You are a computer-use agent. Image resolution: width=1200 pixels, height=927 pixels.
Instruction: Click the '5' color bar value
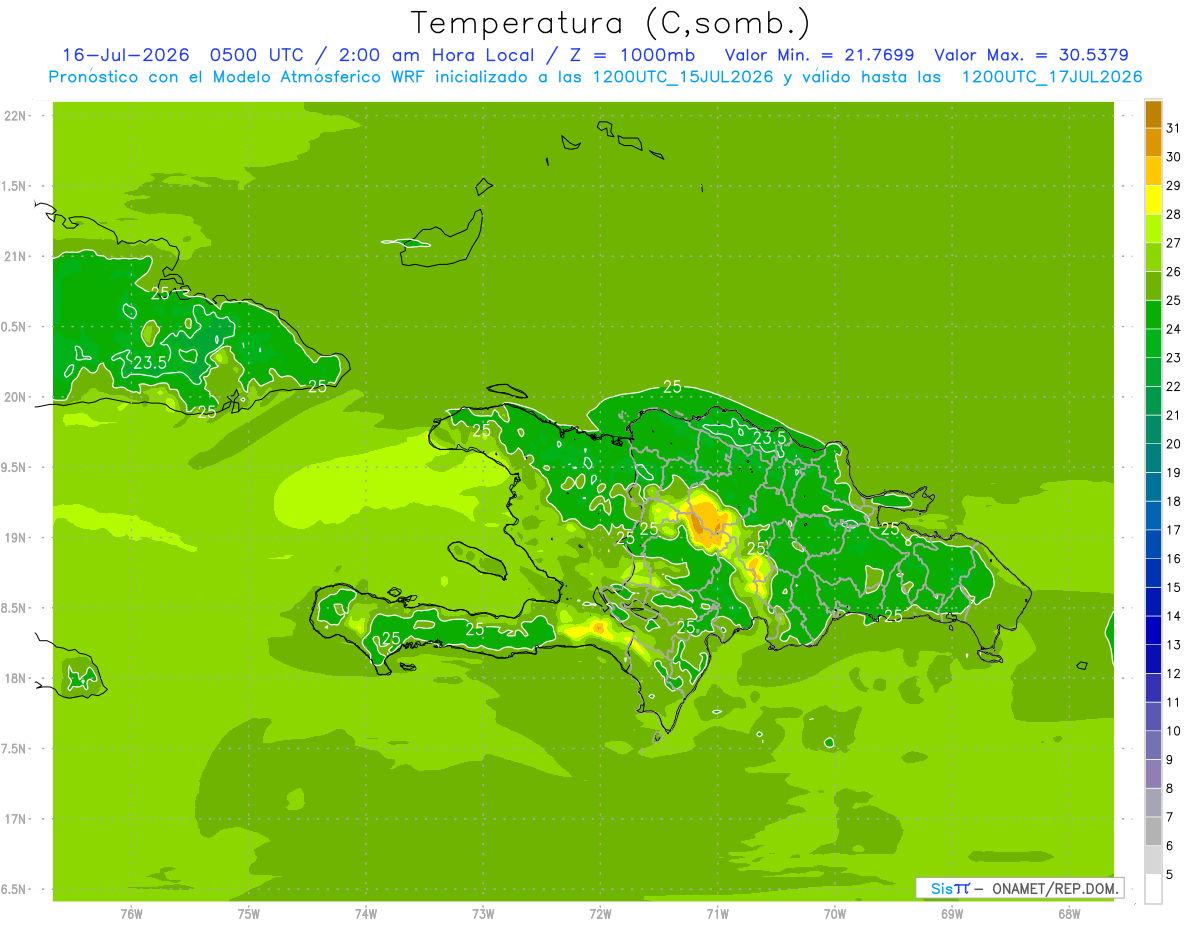click(1170, 875)
